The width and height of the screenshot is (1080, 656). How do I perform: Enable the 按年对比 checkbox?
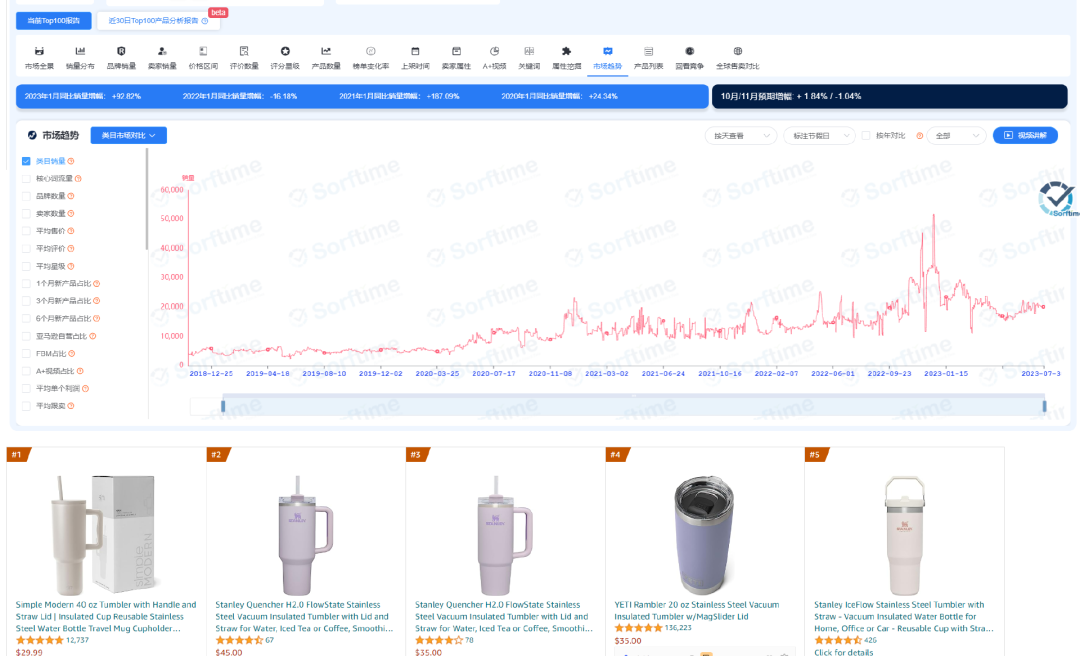coord(866,136)
